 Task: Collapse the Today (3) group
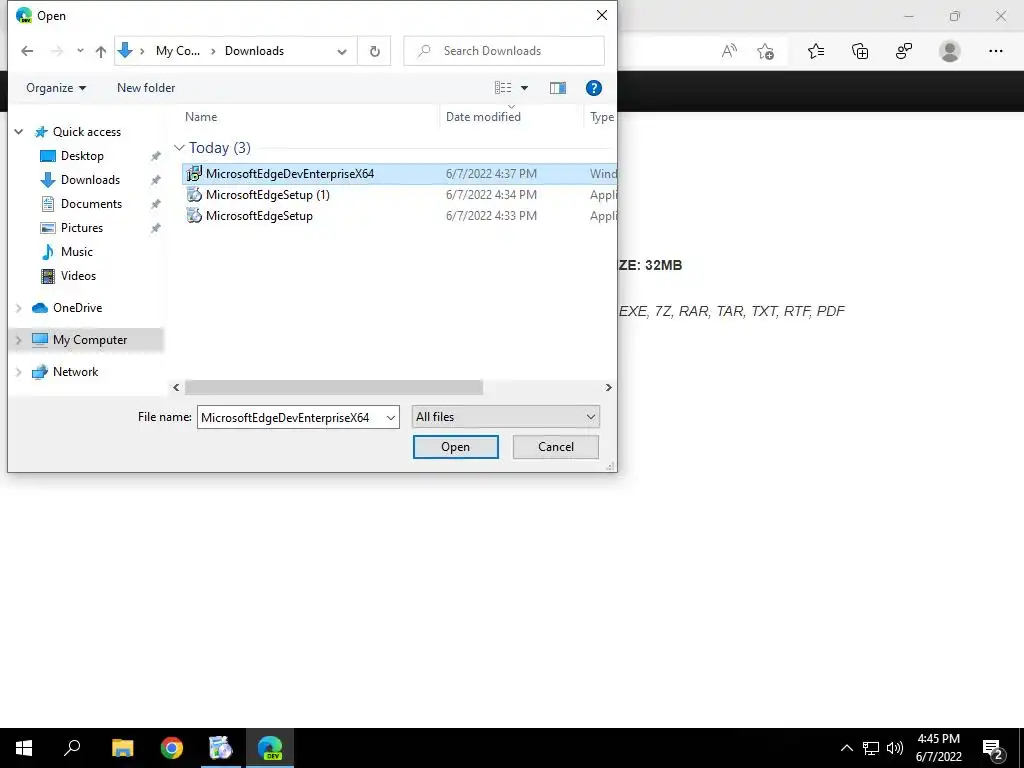179,148
